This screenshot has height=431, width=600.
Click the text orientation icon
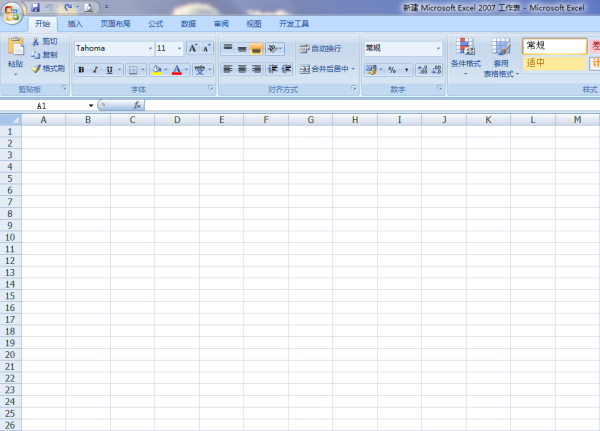click(x=272, y=48)
